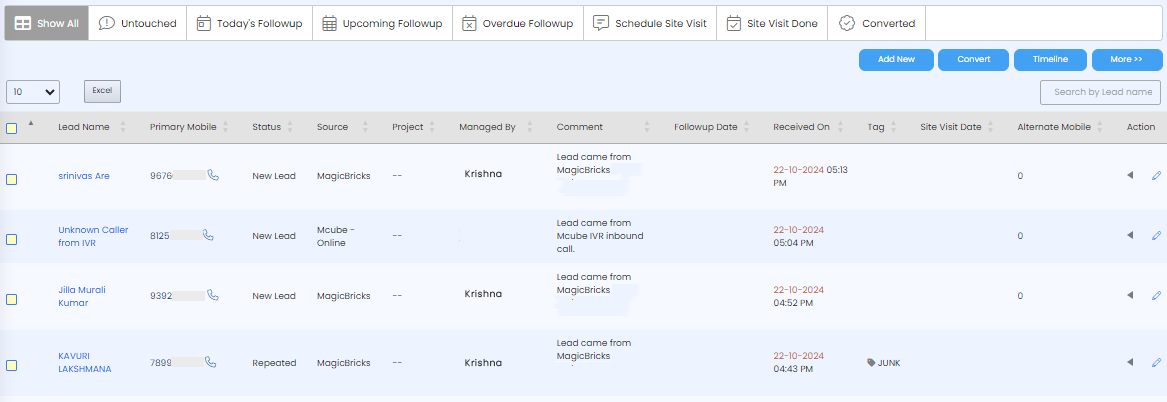This screenshot has height=402, width=1167.
Task: Open Schedule Site Visit tab
Action: click(x=650, y=23)
